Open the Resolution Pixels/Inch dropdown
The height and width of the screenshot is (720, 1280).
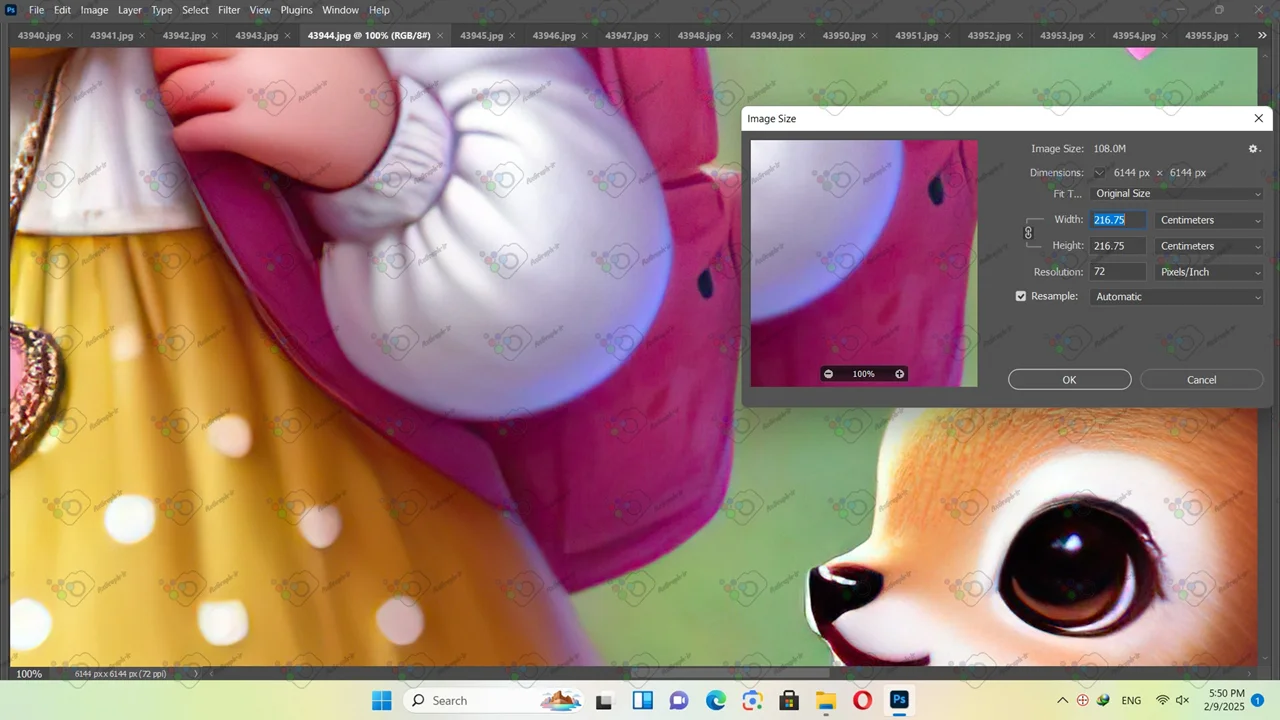(1209, 272)
